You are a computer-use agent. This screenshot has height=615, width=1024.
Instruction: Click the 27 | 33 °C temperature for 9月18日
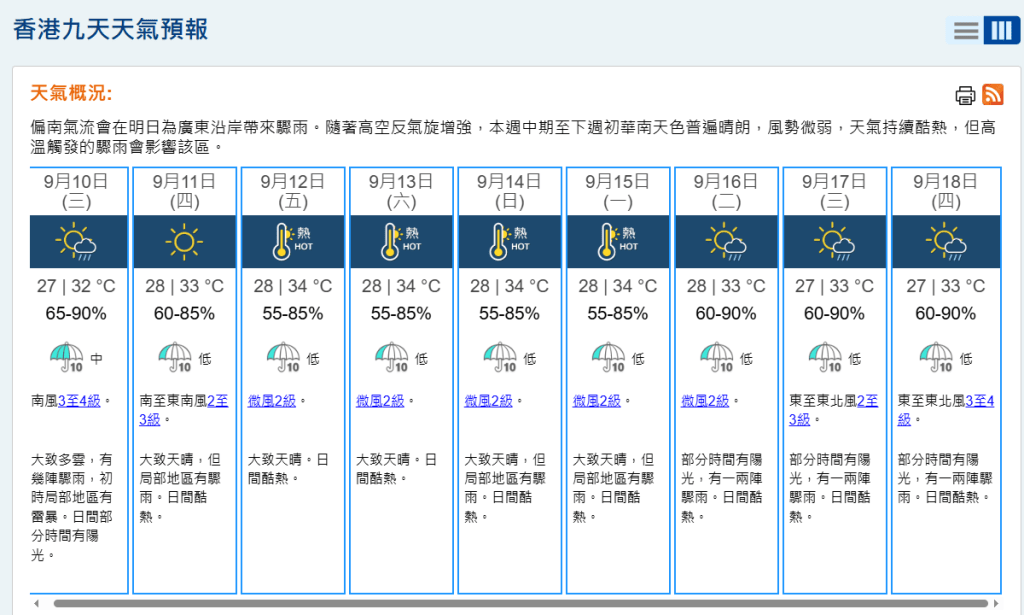(x=946, y=286)
